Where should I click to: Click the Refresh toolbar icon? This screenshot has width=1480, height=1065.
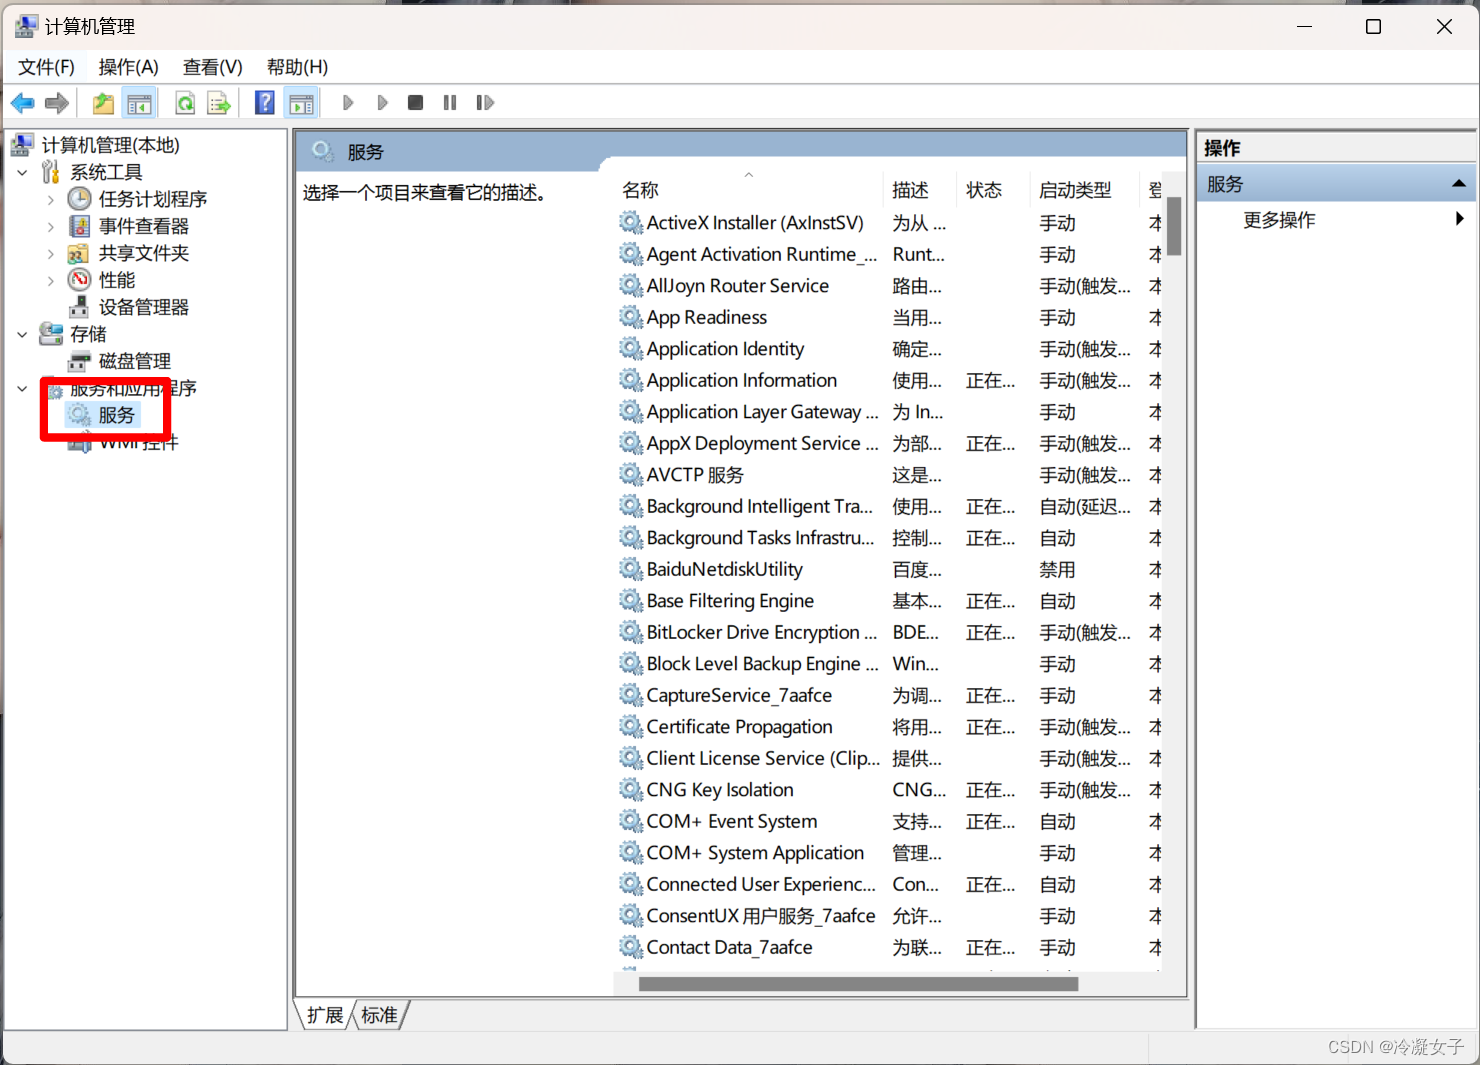[185, 103]
